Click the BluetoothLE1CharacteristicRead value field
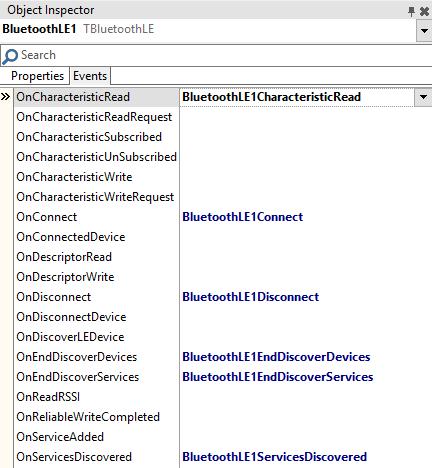This screenshot has height=468, width=432. pyautogui.click(x=297, y=97)
